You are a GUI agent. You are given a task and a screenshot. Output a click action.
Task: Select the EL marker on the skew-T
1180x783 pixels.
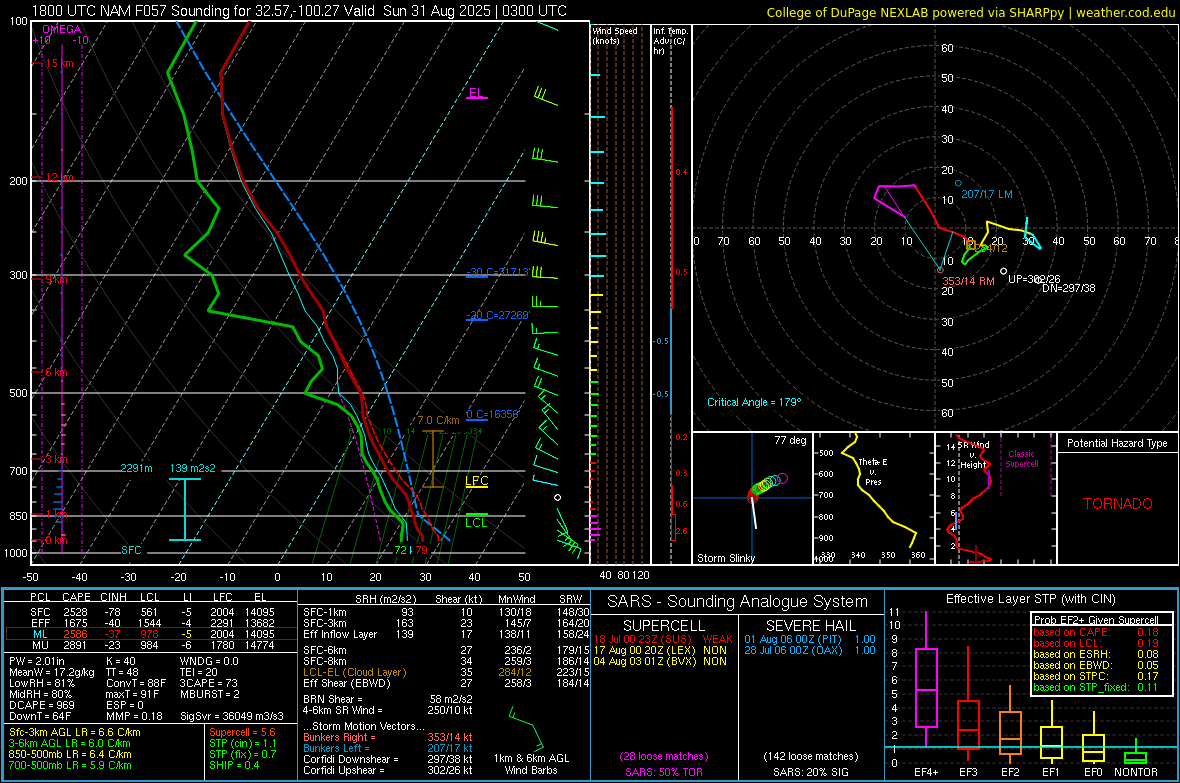tap(476, 93)
